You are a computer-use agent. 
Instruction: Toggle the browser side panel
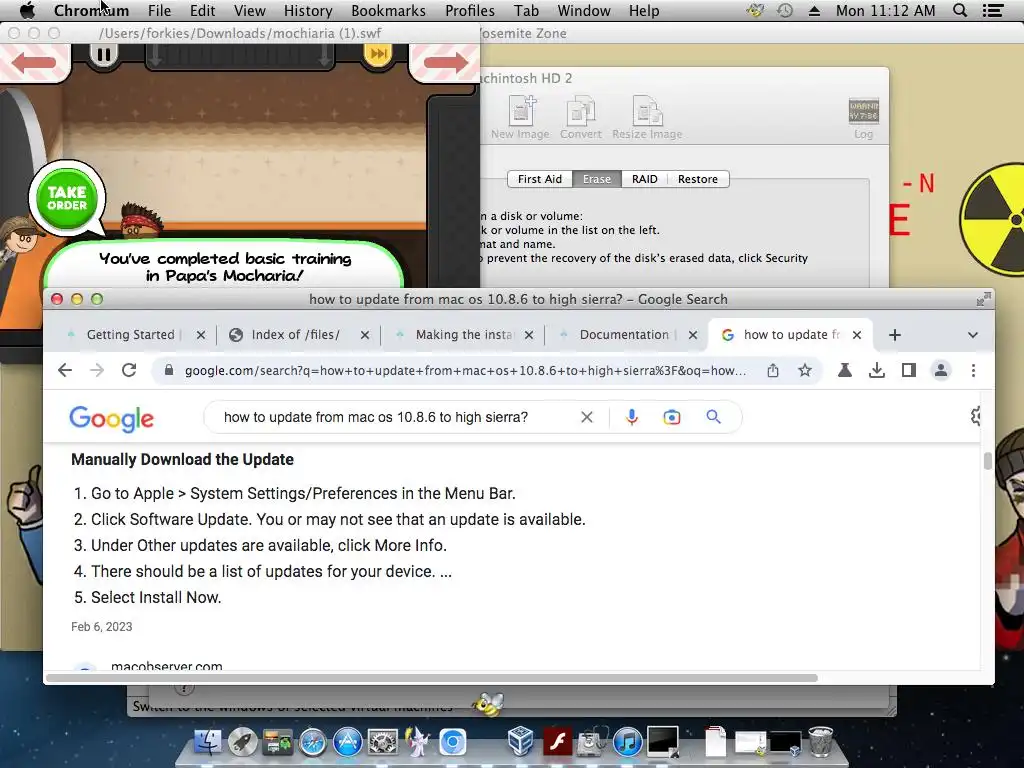pos(908,370)
